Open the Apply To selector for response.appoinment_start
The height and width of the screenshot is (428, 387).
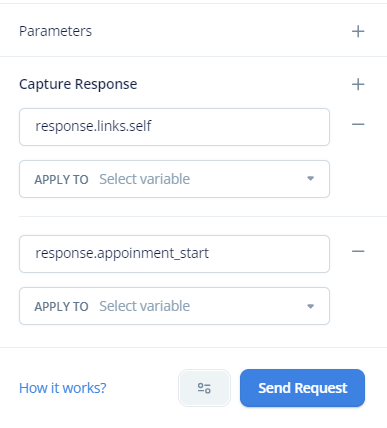click(x=174, y=306)
